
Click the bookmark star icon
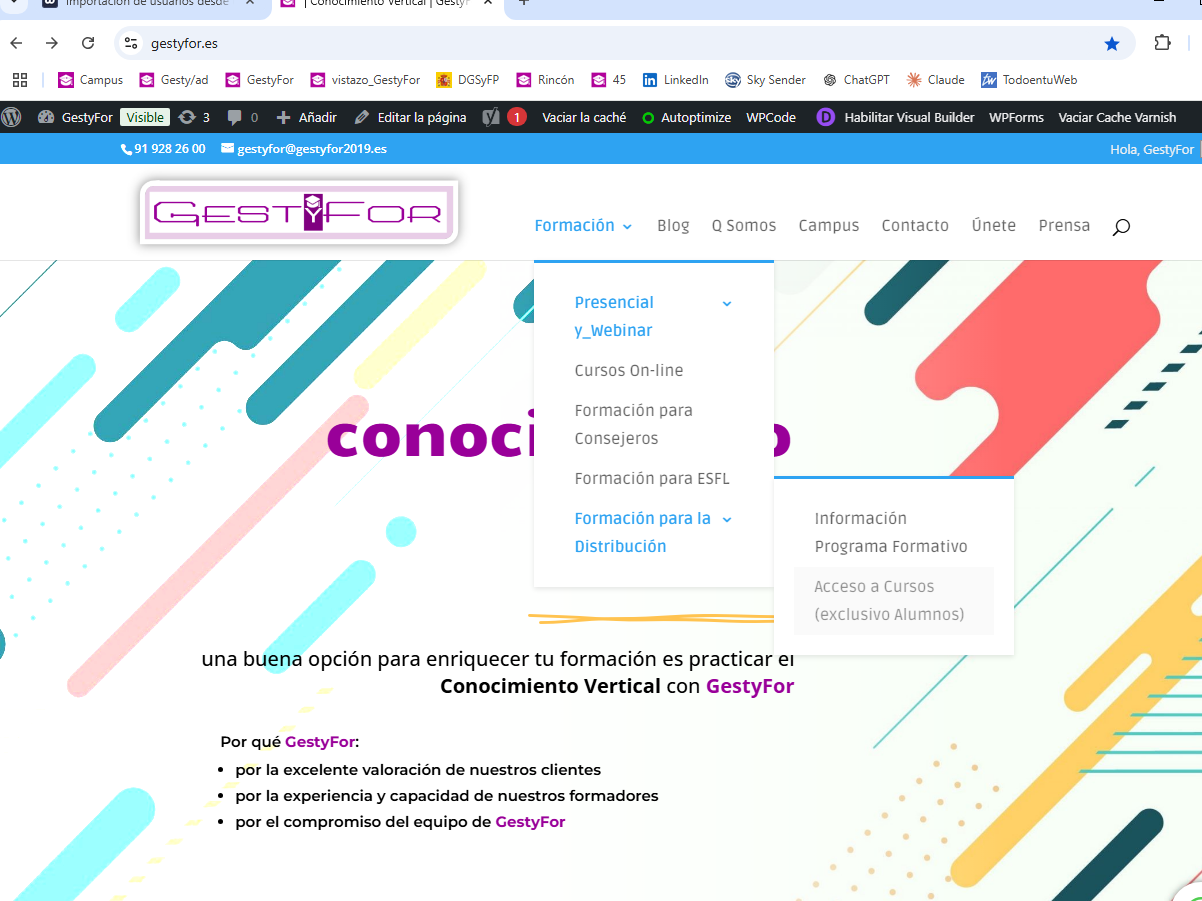1112,43
